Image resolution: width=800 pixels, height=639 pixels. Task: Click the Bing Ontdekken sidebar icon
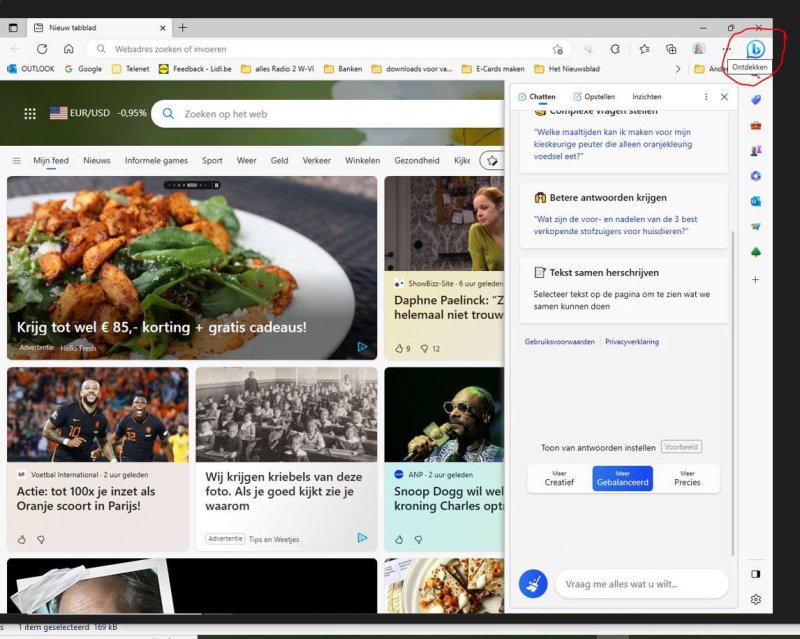756,48
